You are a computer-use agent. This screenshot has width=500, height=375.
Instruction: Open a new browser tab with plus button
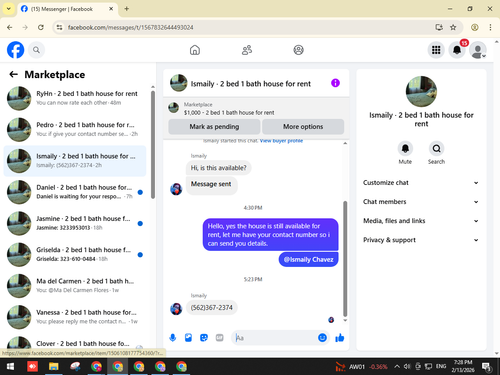tap(127, 9)
